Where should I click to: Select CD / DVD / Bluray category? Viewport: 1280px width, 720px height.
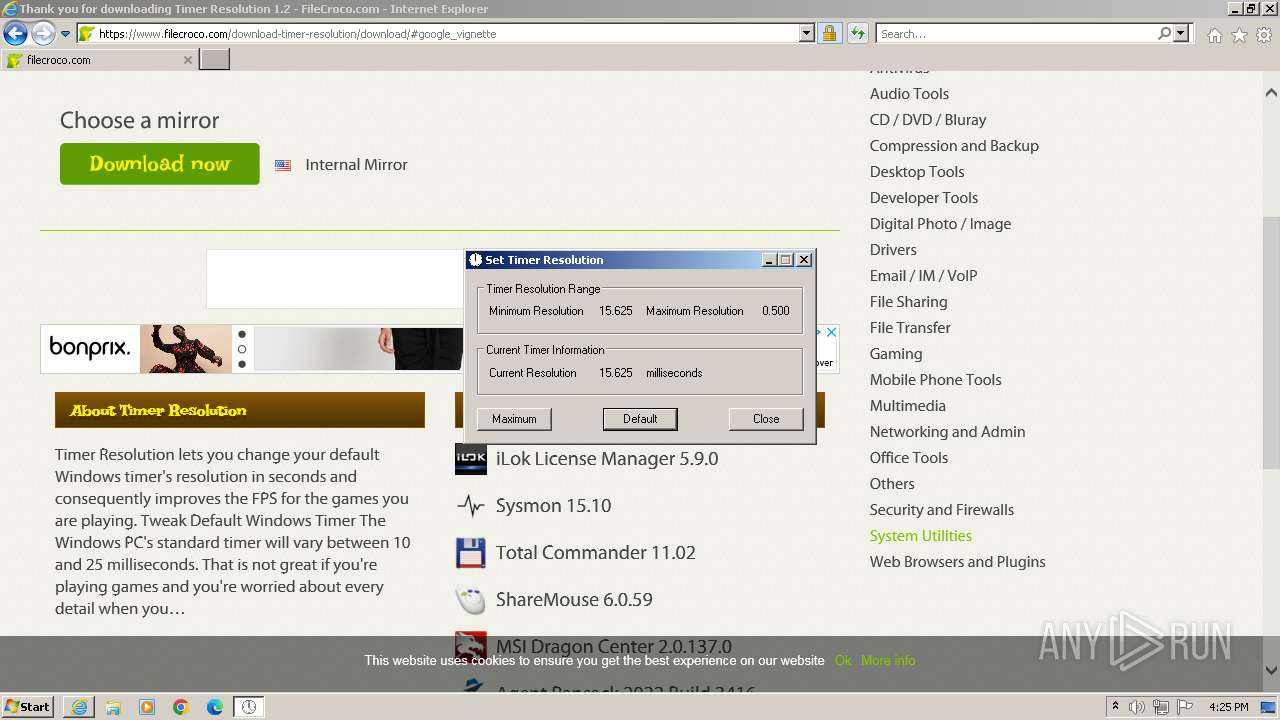928,120
